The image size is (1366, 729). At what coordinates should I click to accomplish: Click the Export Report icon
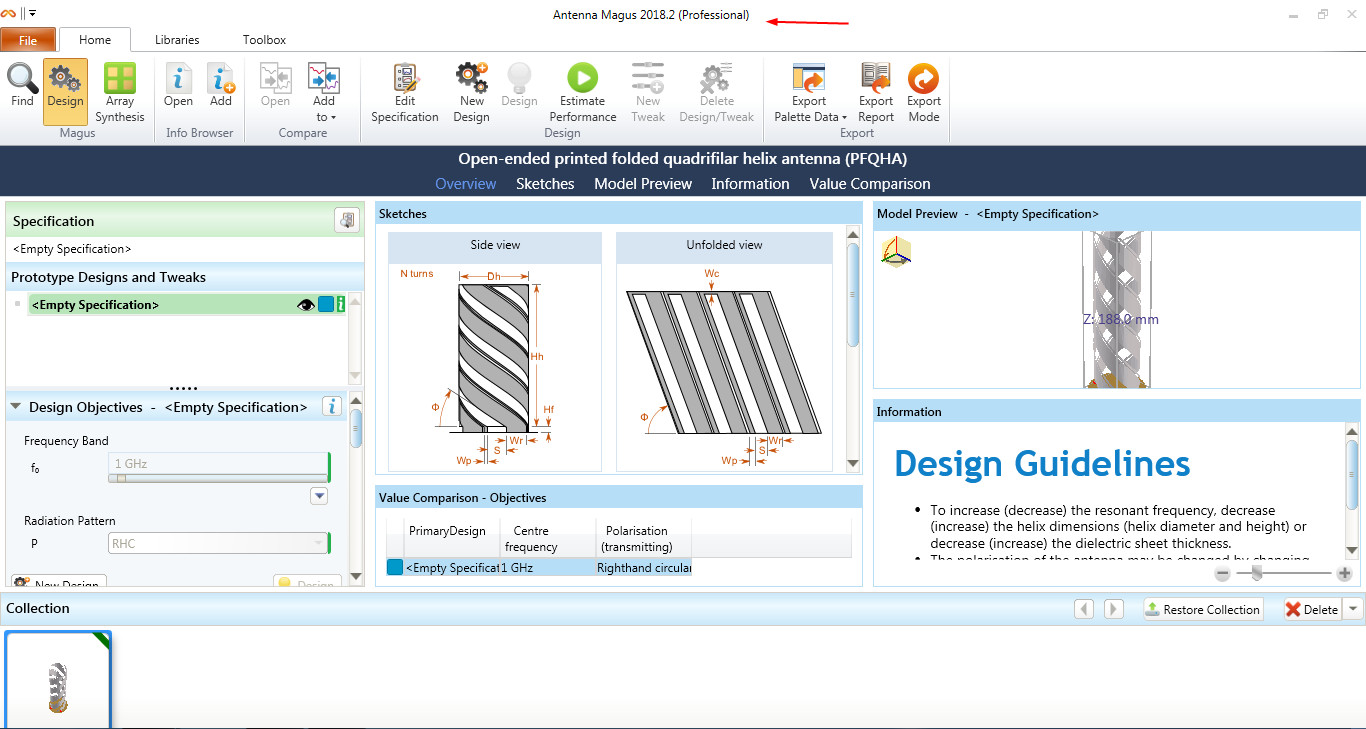[876, 93]
